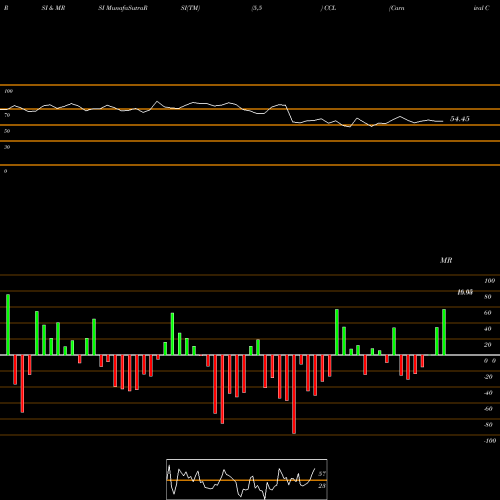Image resolution: width=500 pixels, height=500 pixels.
Task: Select the first green MR bar
Action: click(x=8, y=325)
